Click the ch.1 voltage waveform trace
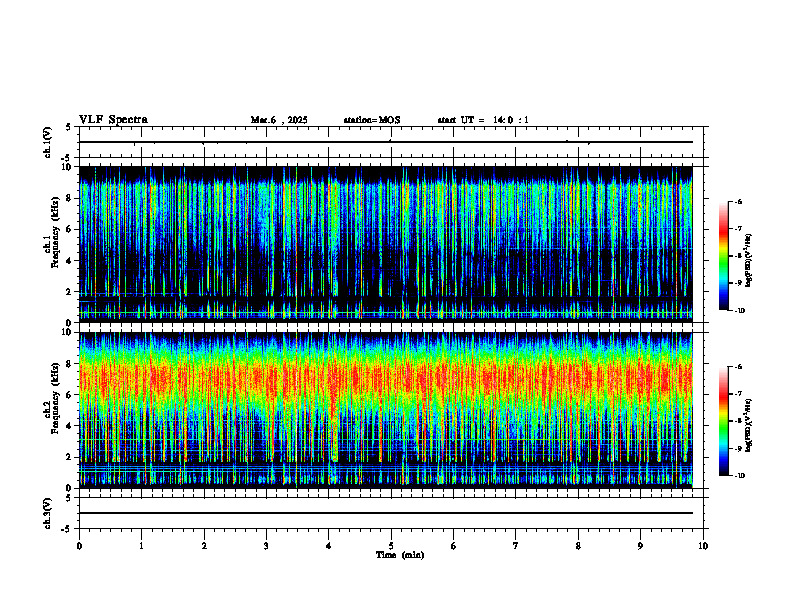Image resolution: width=792 pixels, height=612 pixels. [x=386, y=142]
